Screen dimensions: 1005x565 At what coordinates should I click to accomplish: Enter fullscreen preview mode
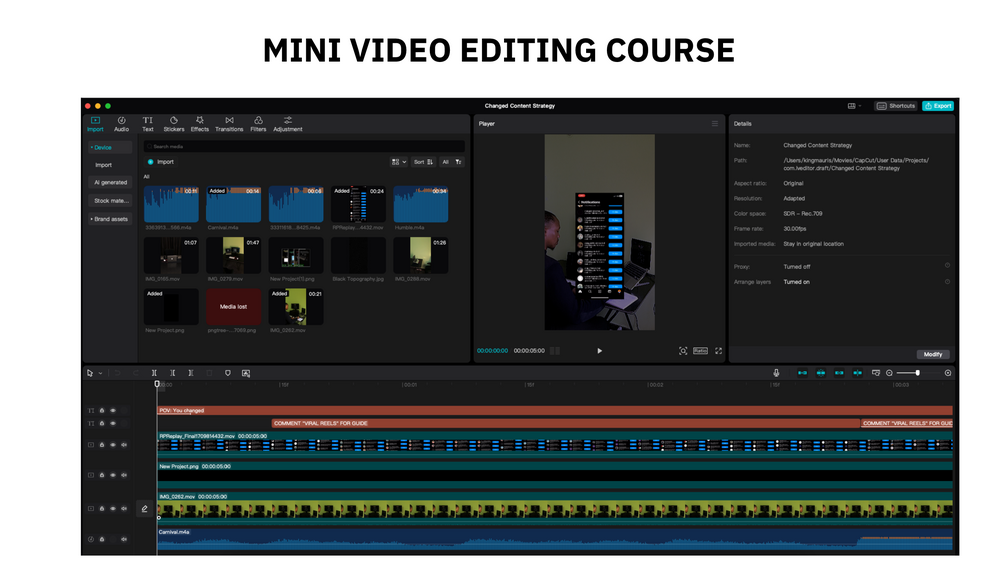coord(718,351)
